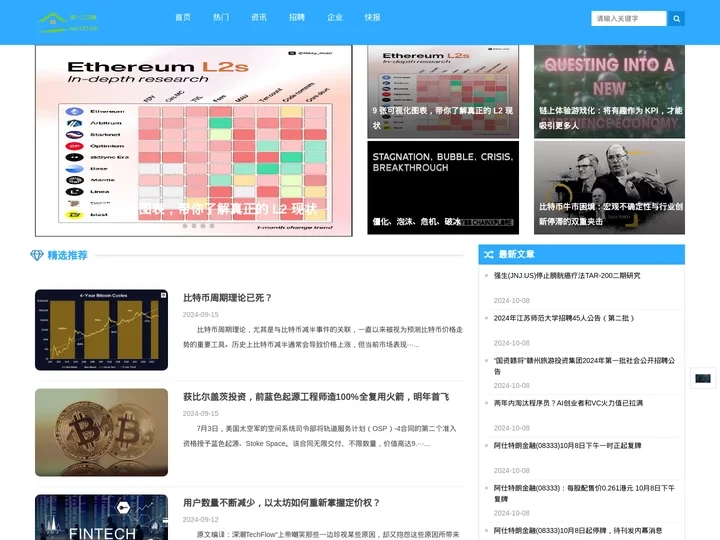This screenshot has width=720, height=540.
Task: Open the 快报 navigation menu item
Action: point(372,17)
